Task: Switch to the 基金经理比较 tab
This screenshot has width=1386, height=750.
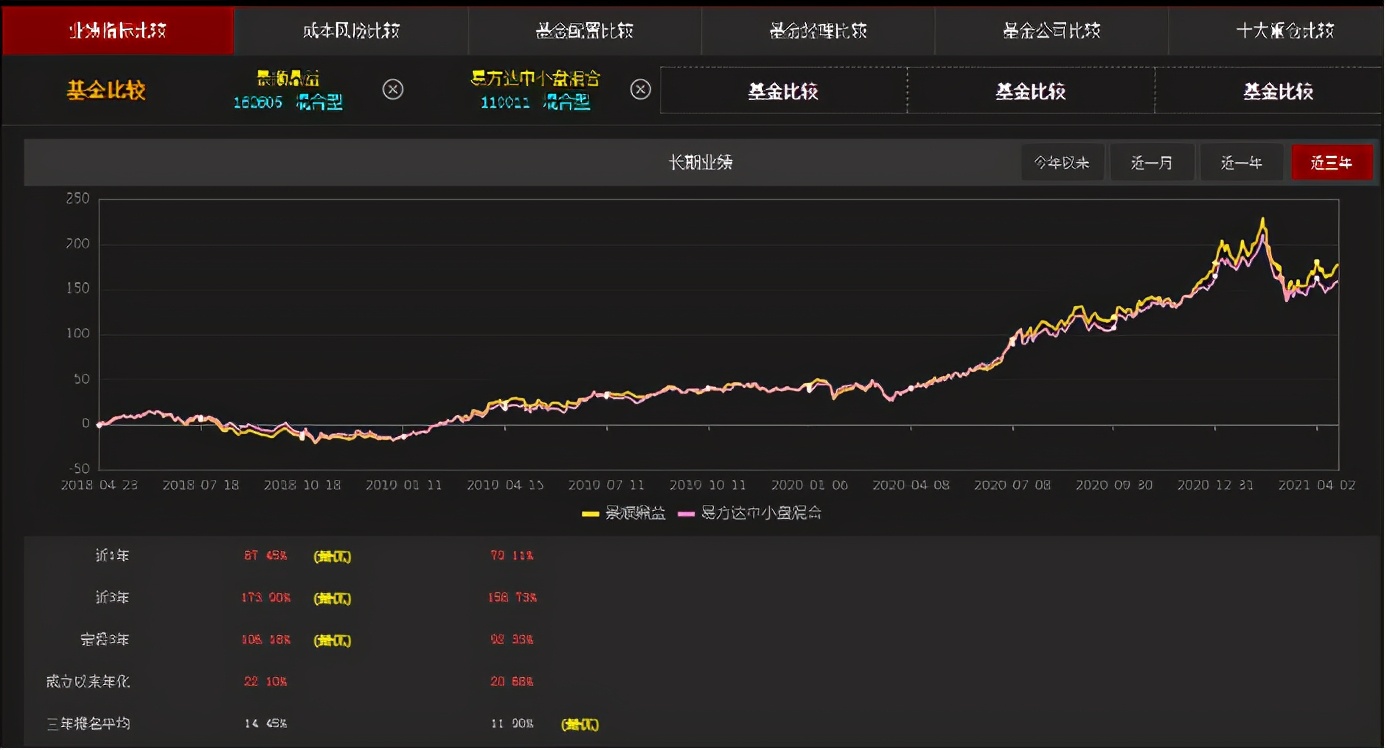Action: [817, 30]
